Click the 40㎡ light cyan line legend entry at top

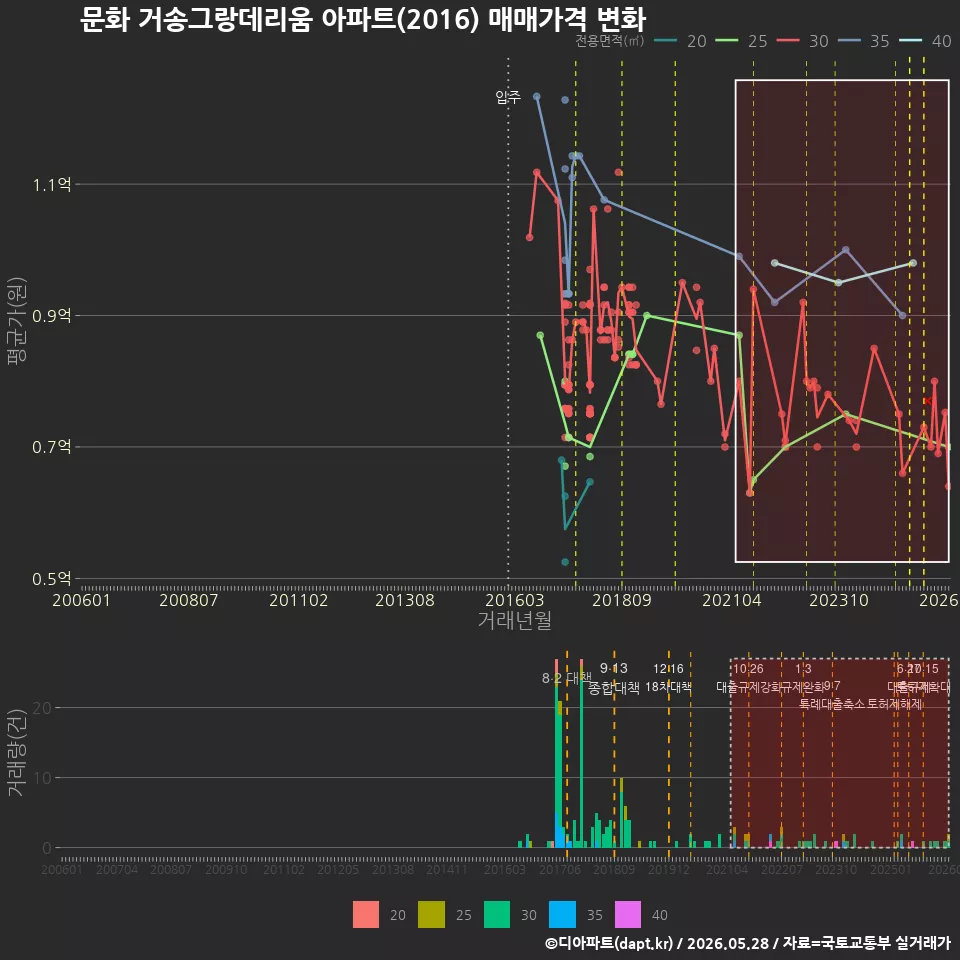pos(925,41)
